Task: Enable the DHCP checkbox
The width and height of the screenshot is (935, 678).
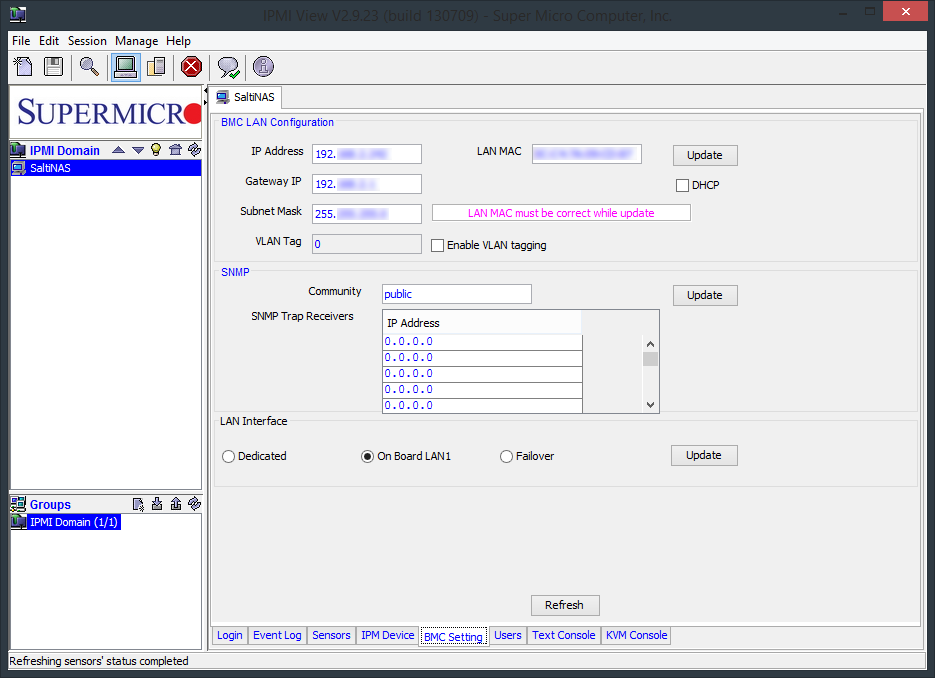Action: click(682, 185)
